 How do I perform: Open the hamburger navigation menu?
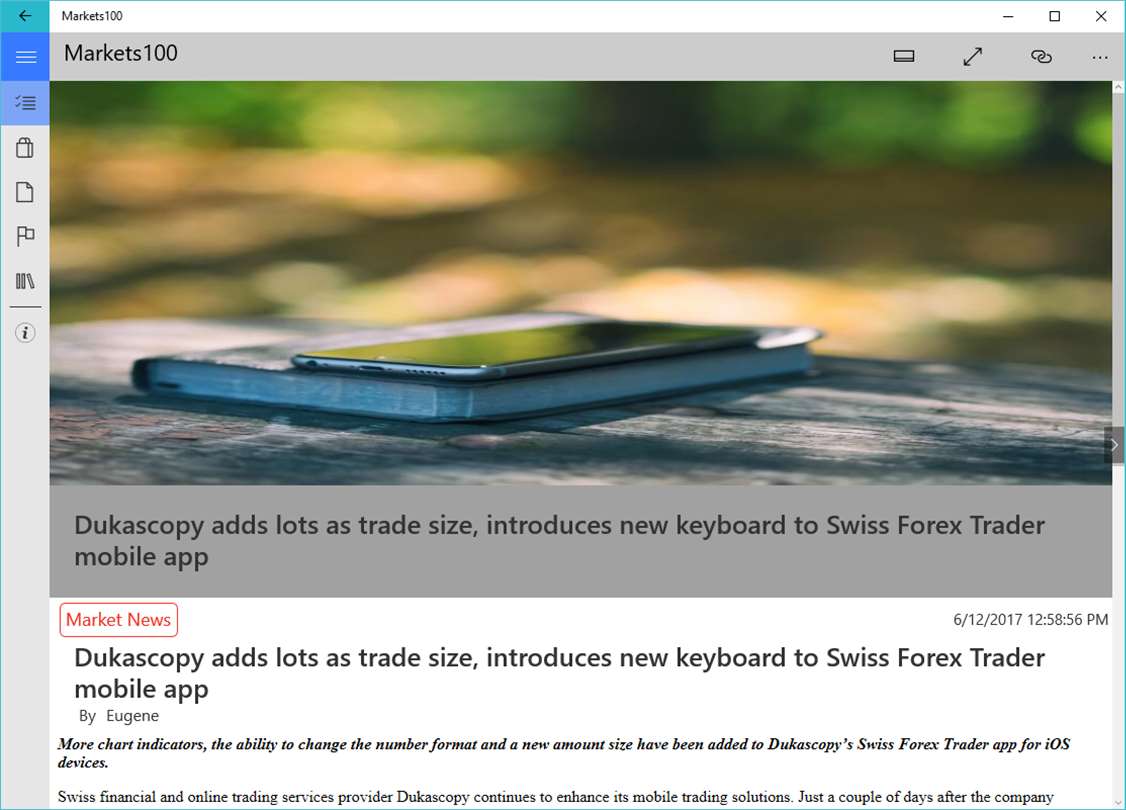point(25,57)
